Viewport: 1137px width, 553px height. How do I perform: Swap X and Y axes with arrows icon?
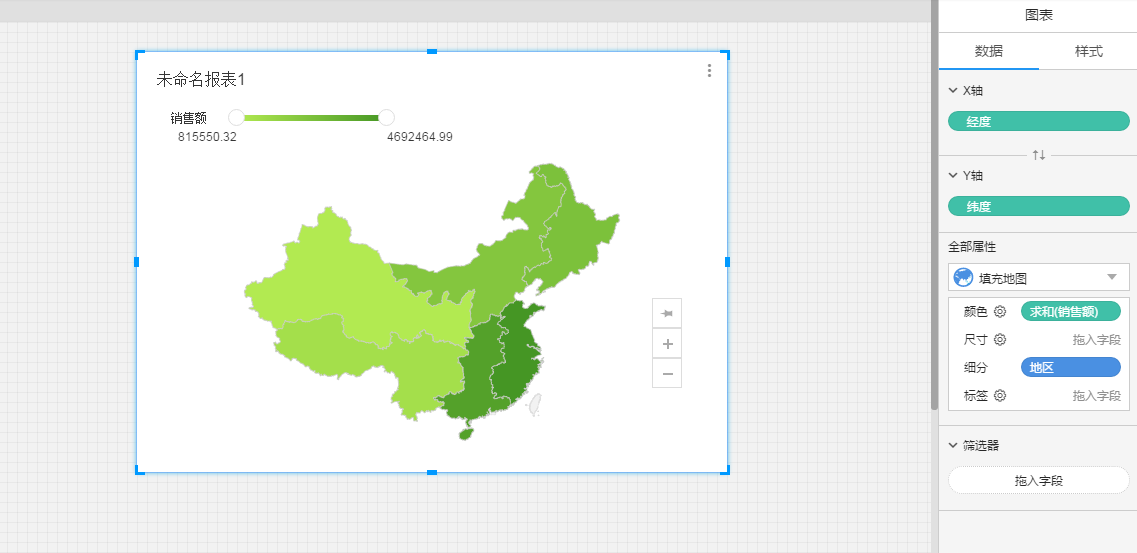(x=1039, y=155)
